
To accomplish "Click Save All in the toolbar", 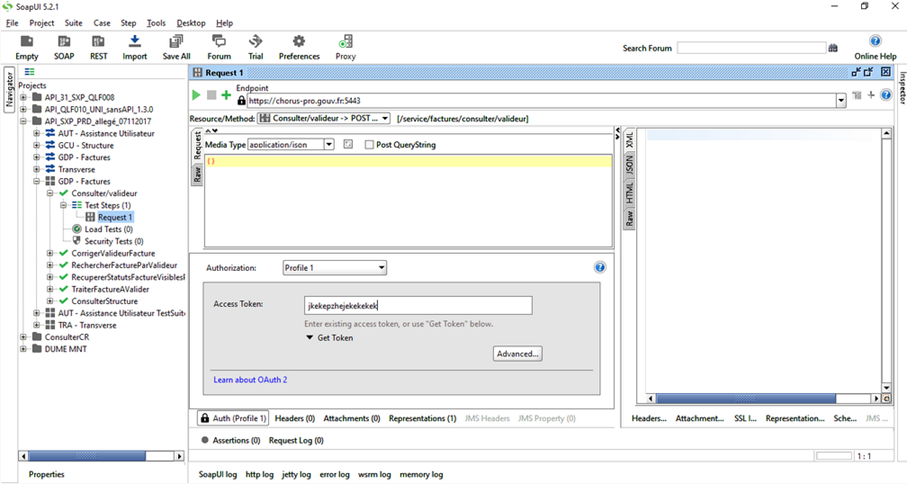I will (176, 48).
